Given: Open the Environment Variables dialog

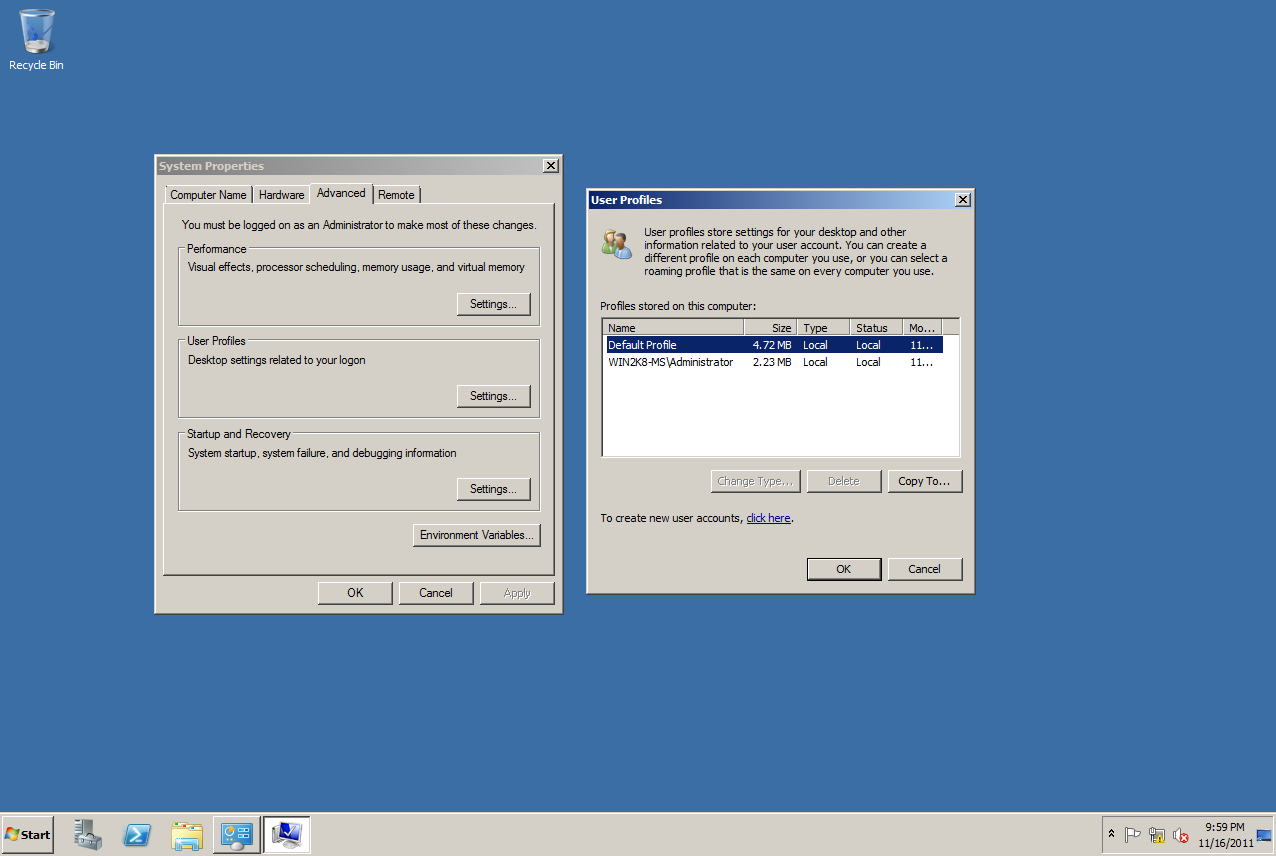Looking at the screenshot, I should (x=476, y=535).
